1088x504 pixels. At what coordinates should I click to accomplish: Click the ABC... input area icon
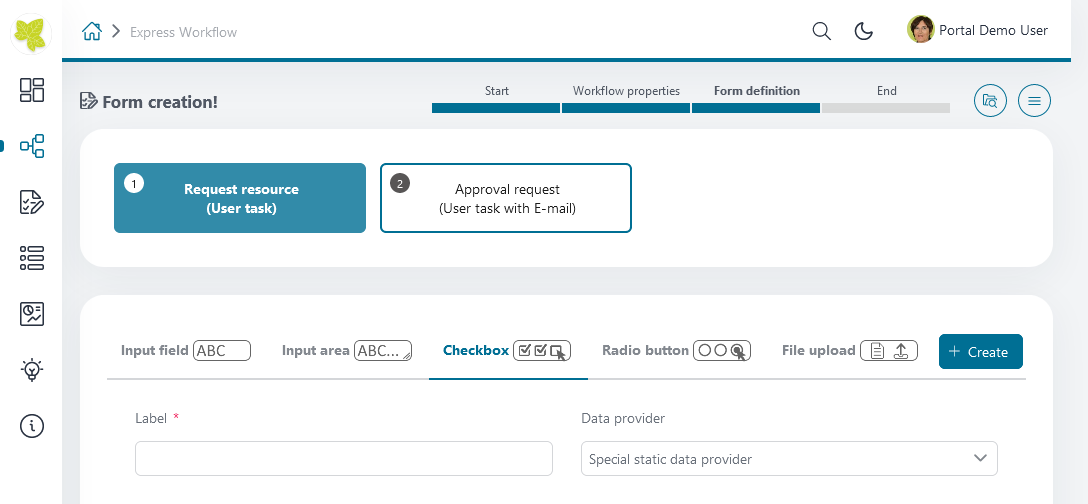coord(383,351)
